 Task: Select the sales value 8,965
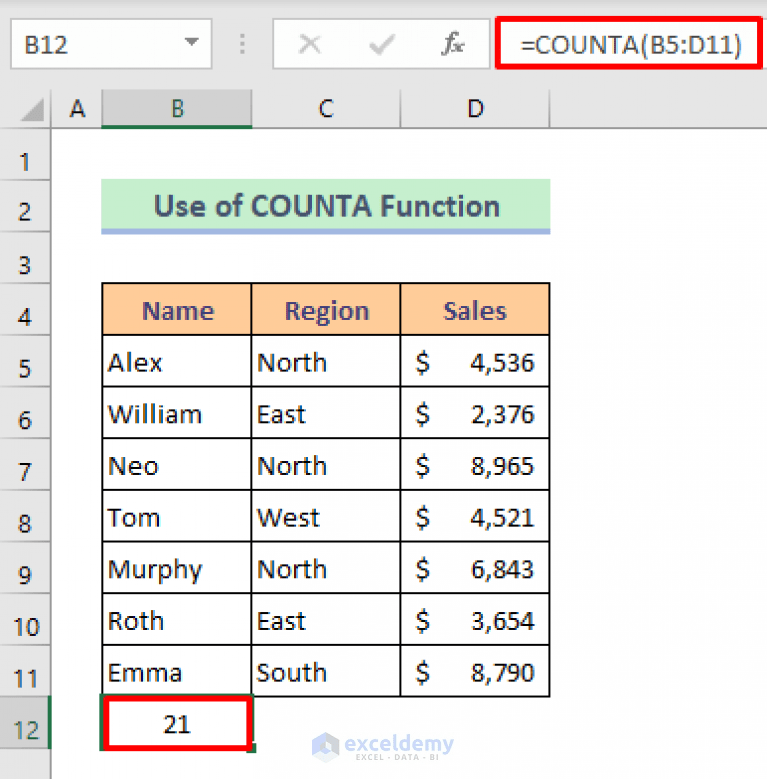[x=475, y=465]
